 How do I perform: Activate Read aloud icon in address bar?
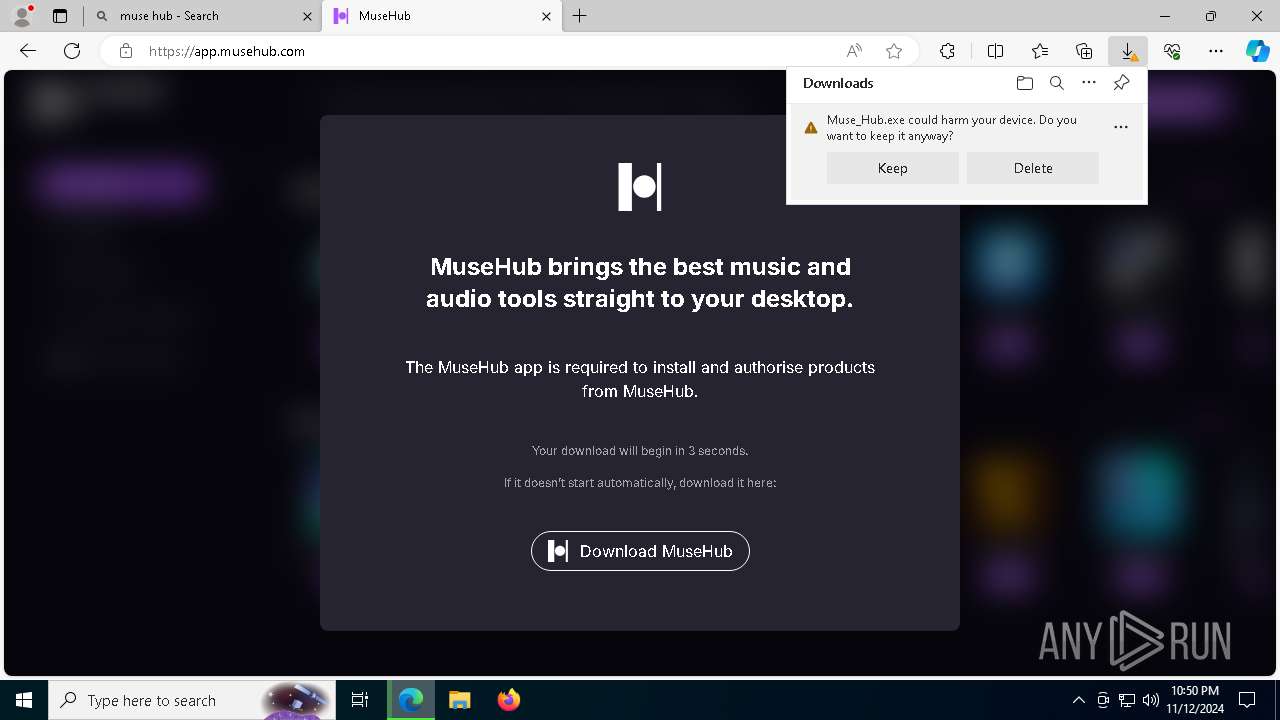coord(854,51)
